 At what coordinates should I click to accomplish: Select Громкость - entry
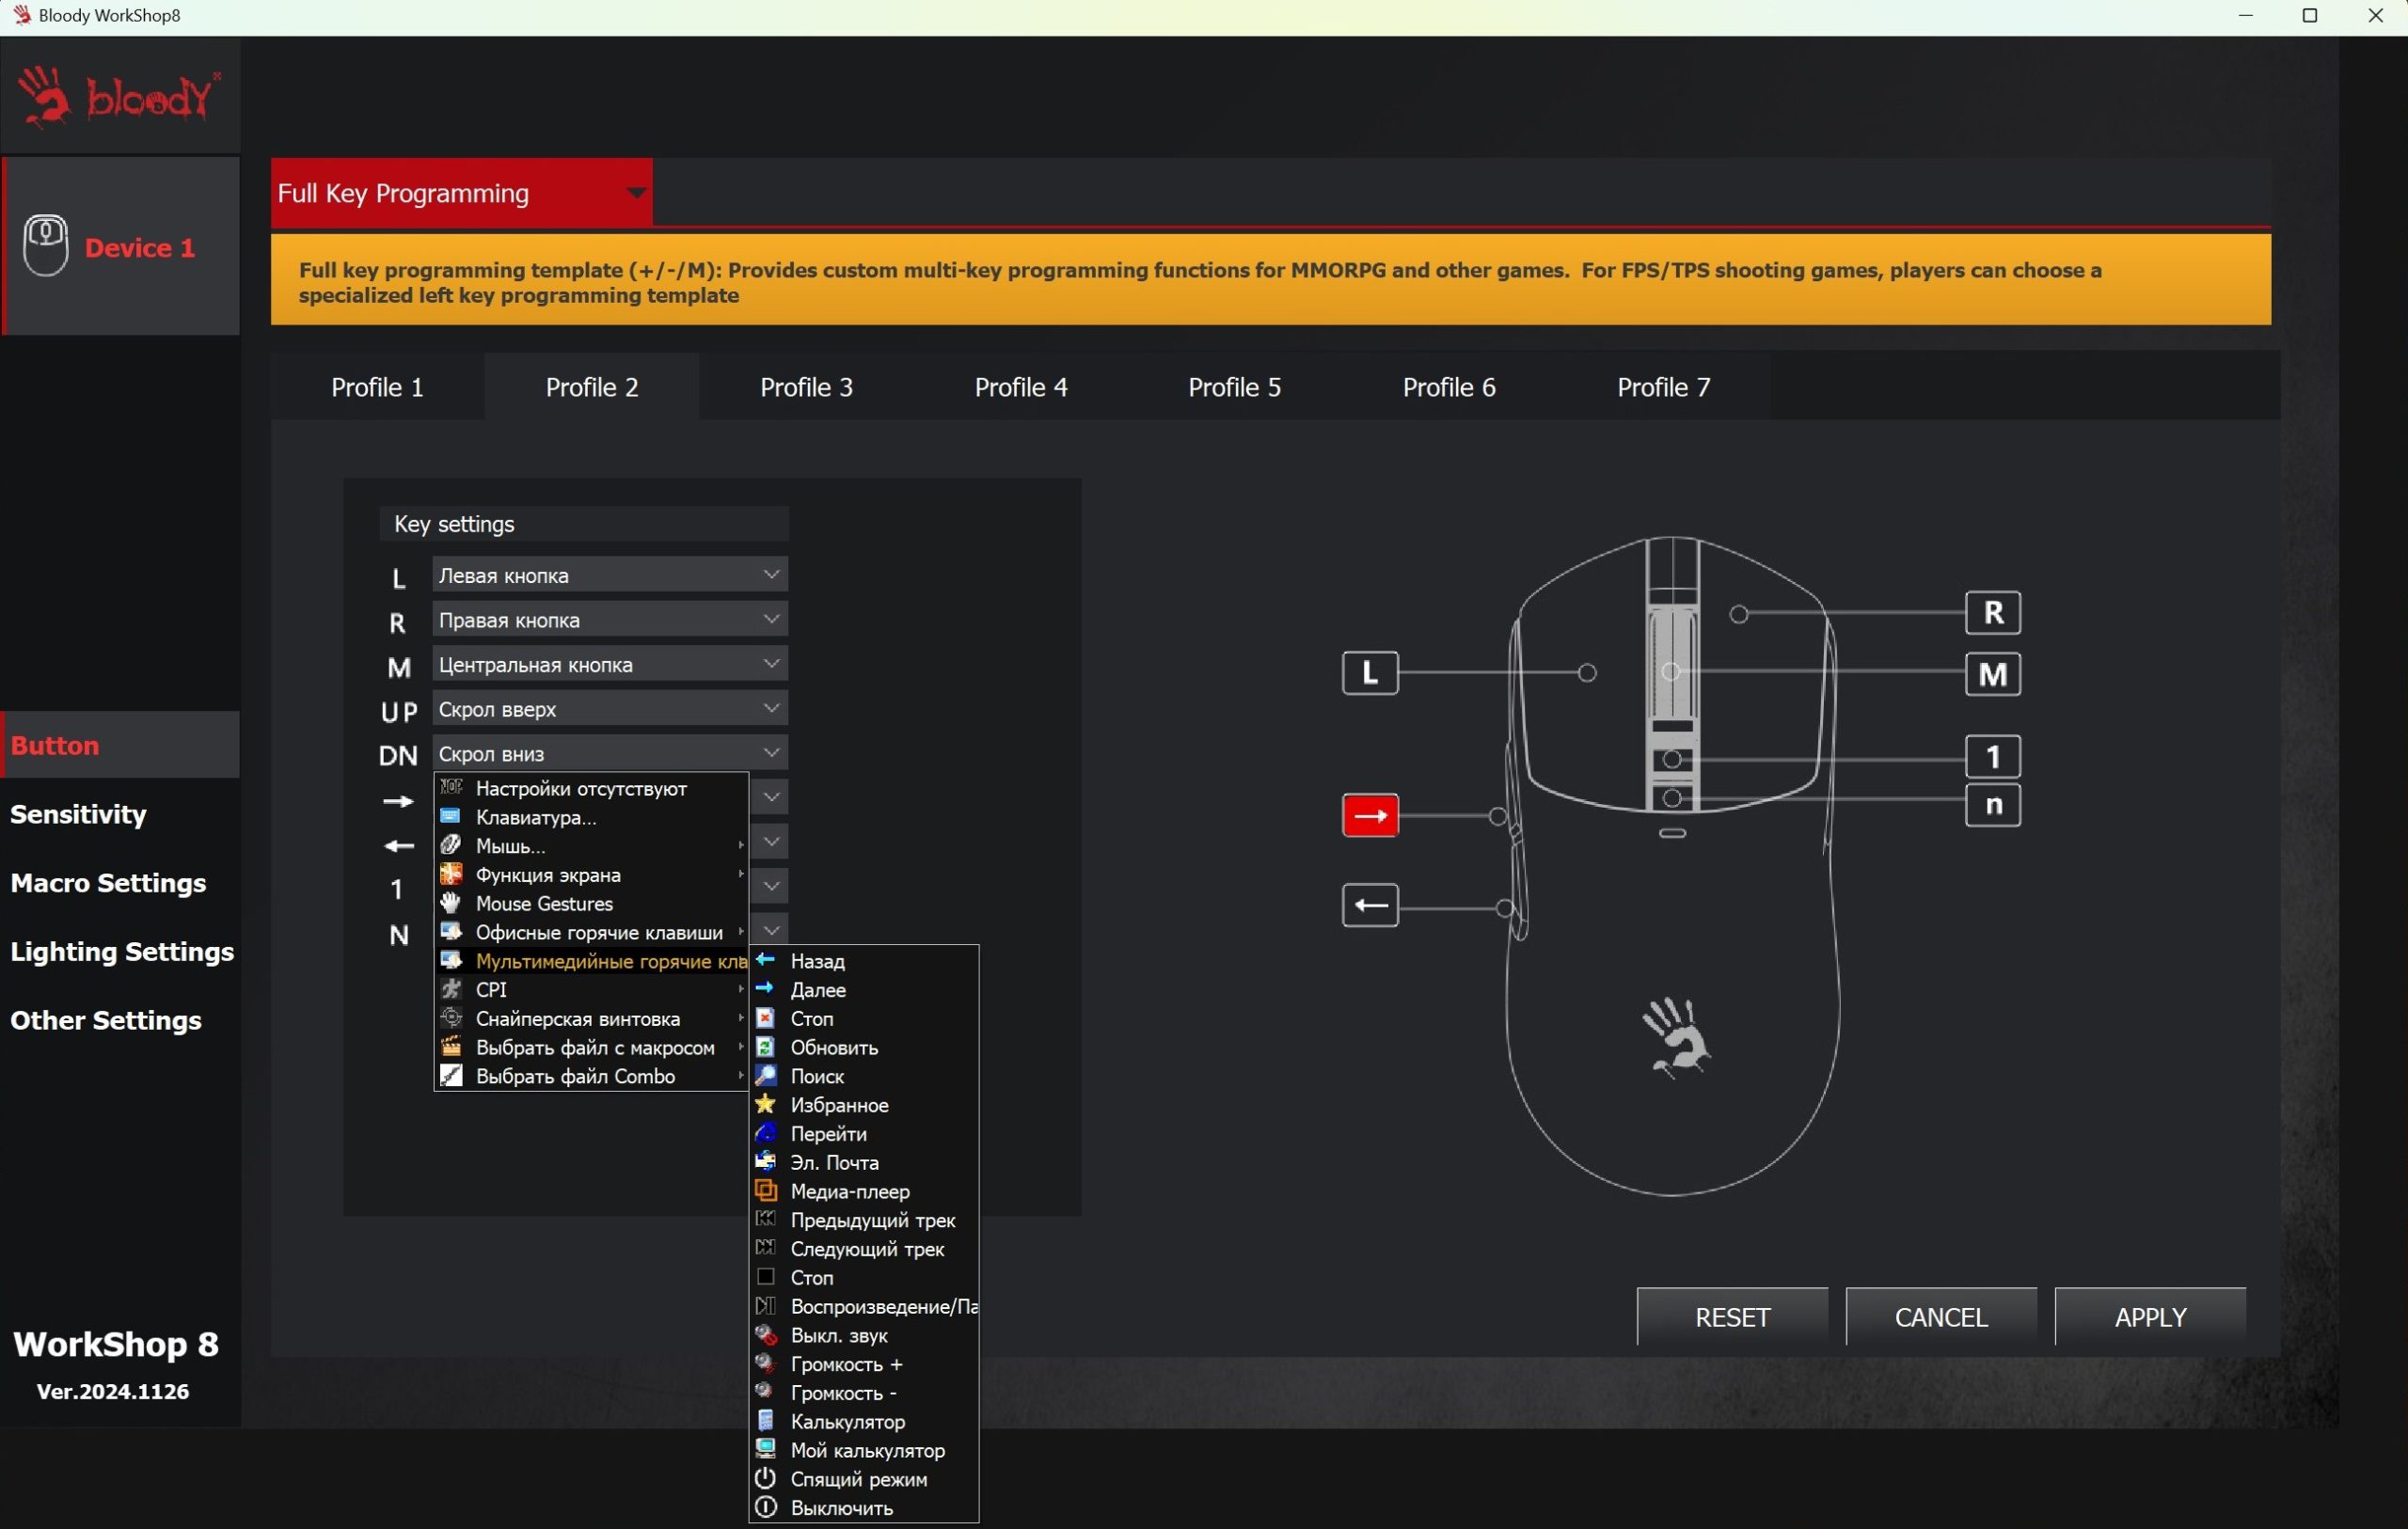point(863,1394)
